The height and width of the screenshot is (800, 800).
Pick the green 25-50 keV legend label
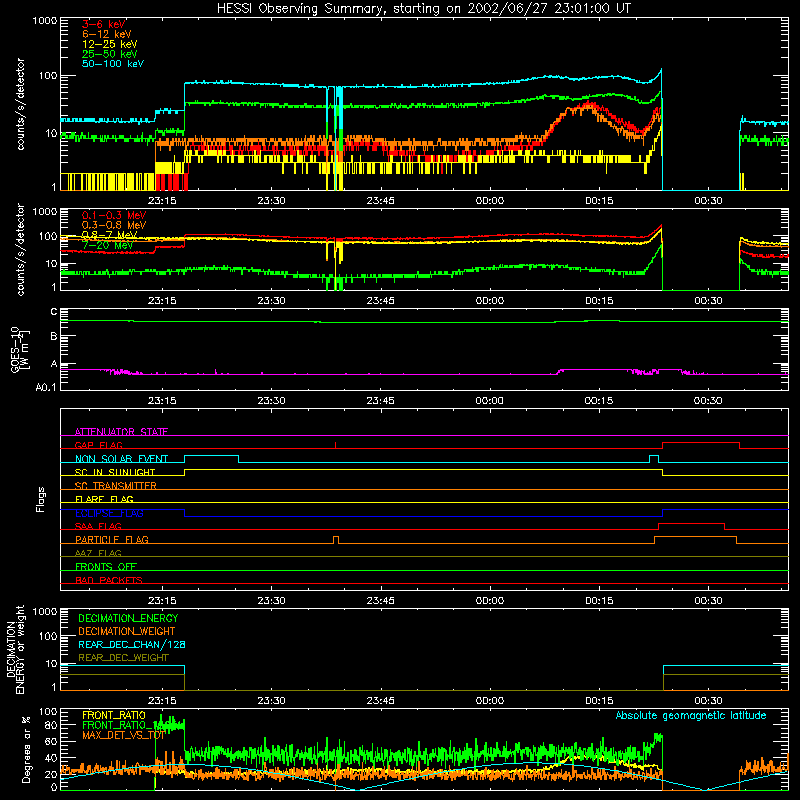point(110,54)
